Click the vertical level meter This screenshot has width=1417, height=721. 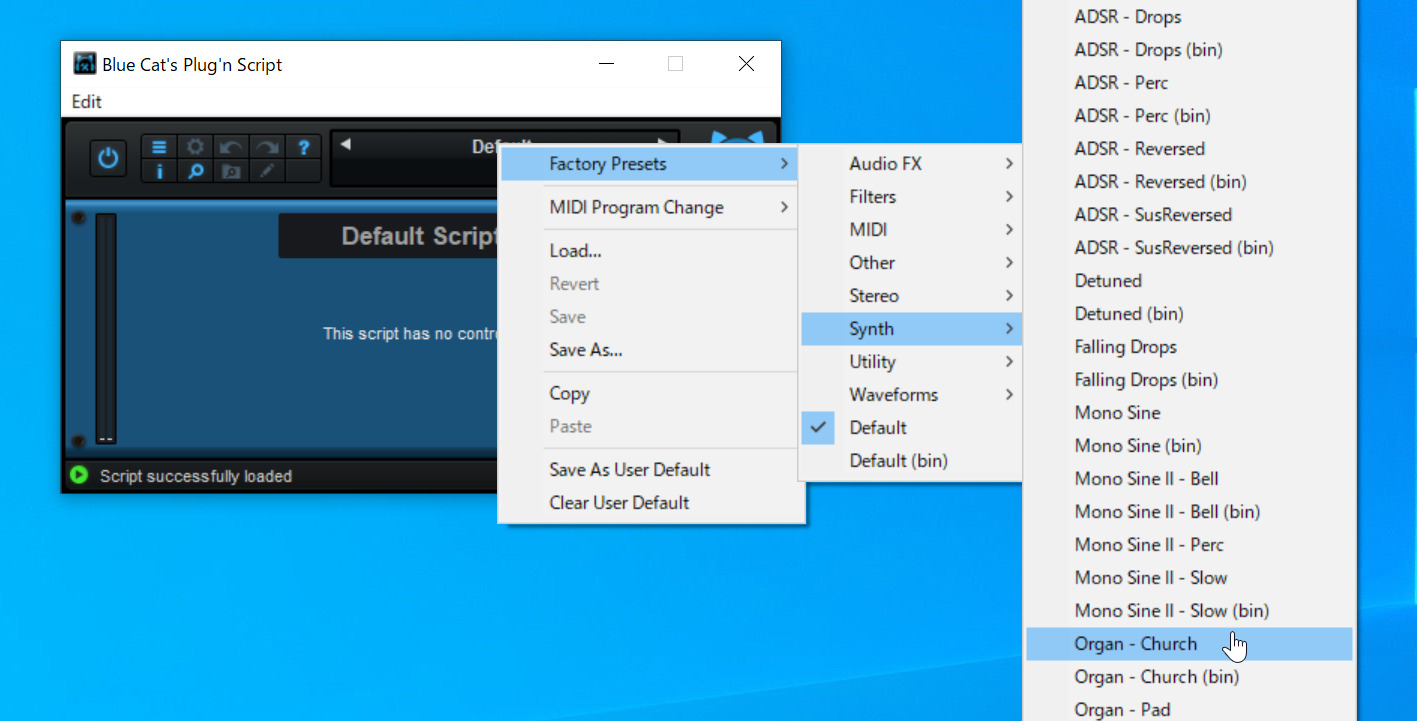(106, 329)
